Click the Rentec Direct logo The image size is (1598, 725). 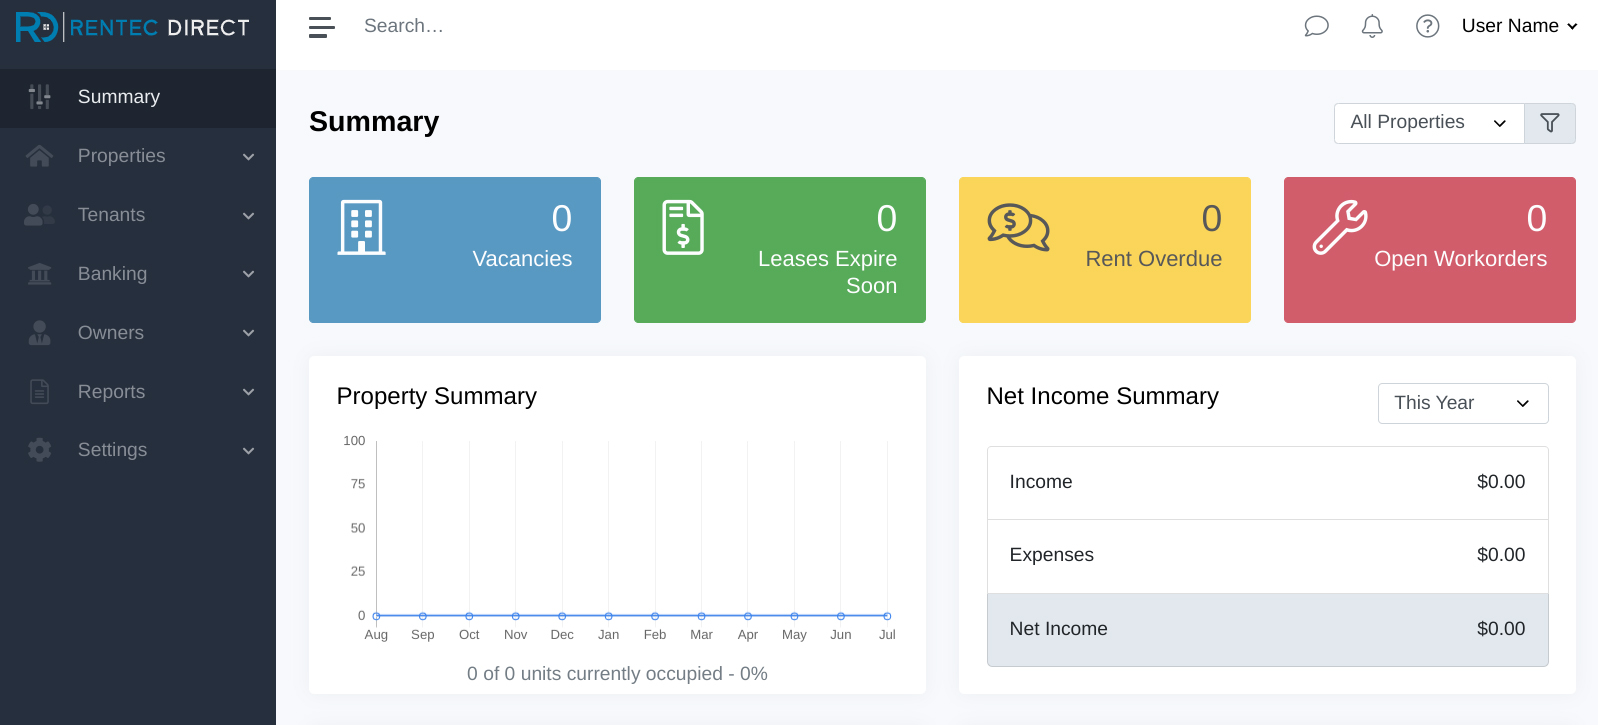tap(133, 27)
